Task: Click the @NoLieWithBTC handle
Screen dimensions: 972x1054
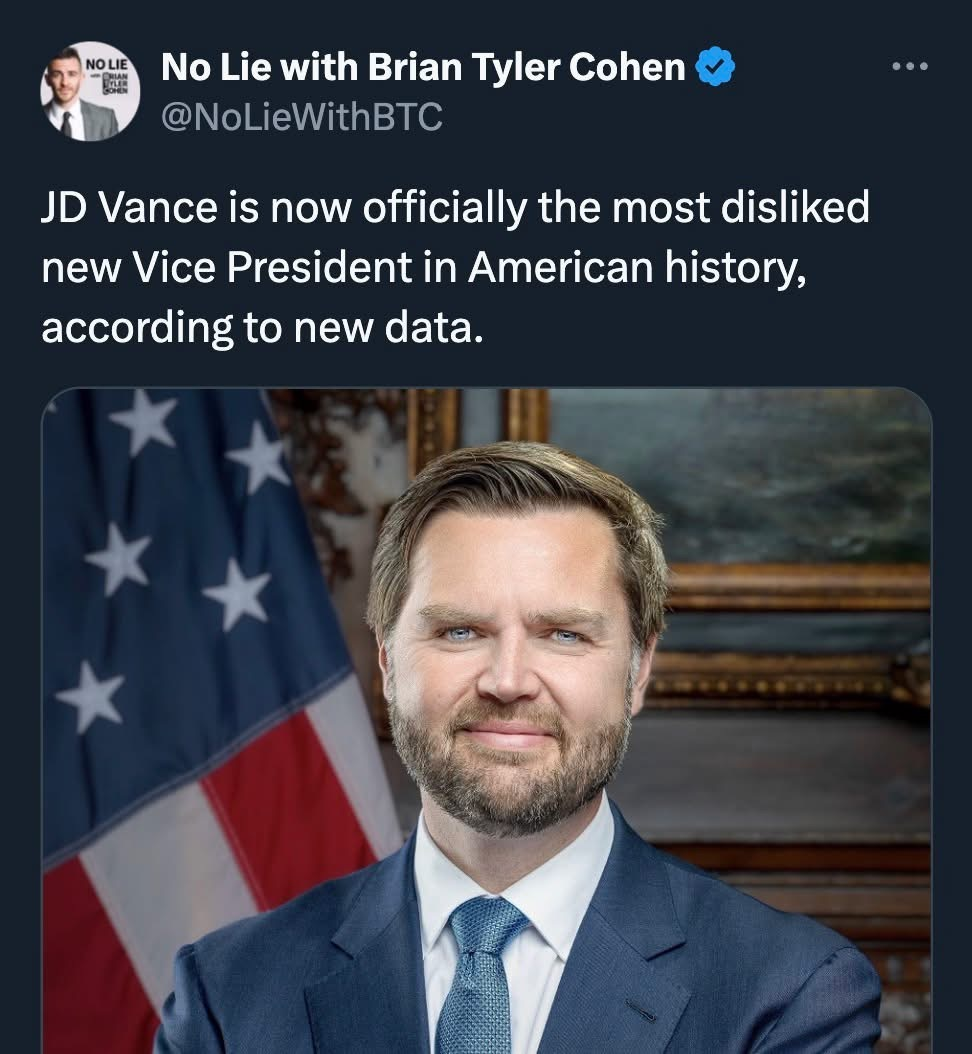Action: (x=301, y=118)
